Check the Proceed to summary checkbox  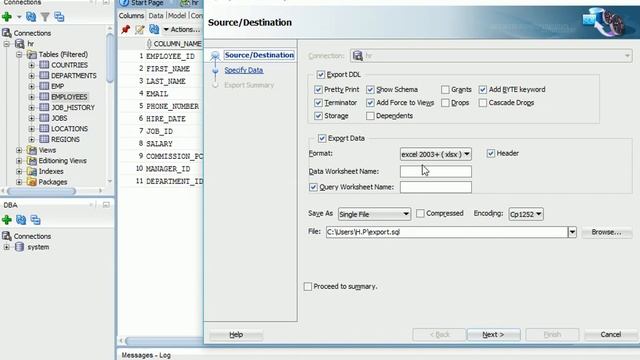[x=308, y=287]
